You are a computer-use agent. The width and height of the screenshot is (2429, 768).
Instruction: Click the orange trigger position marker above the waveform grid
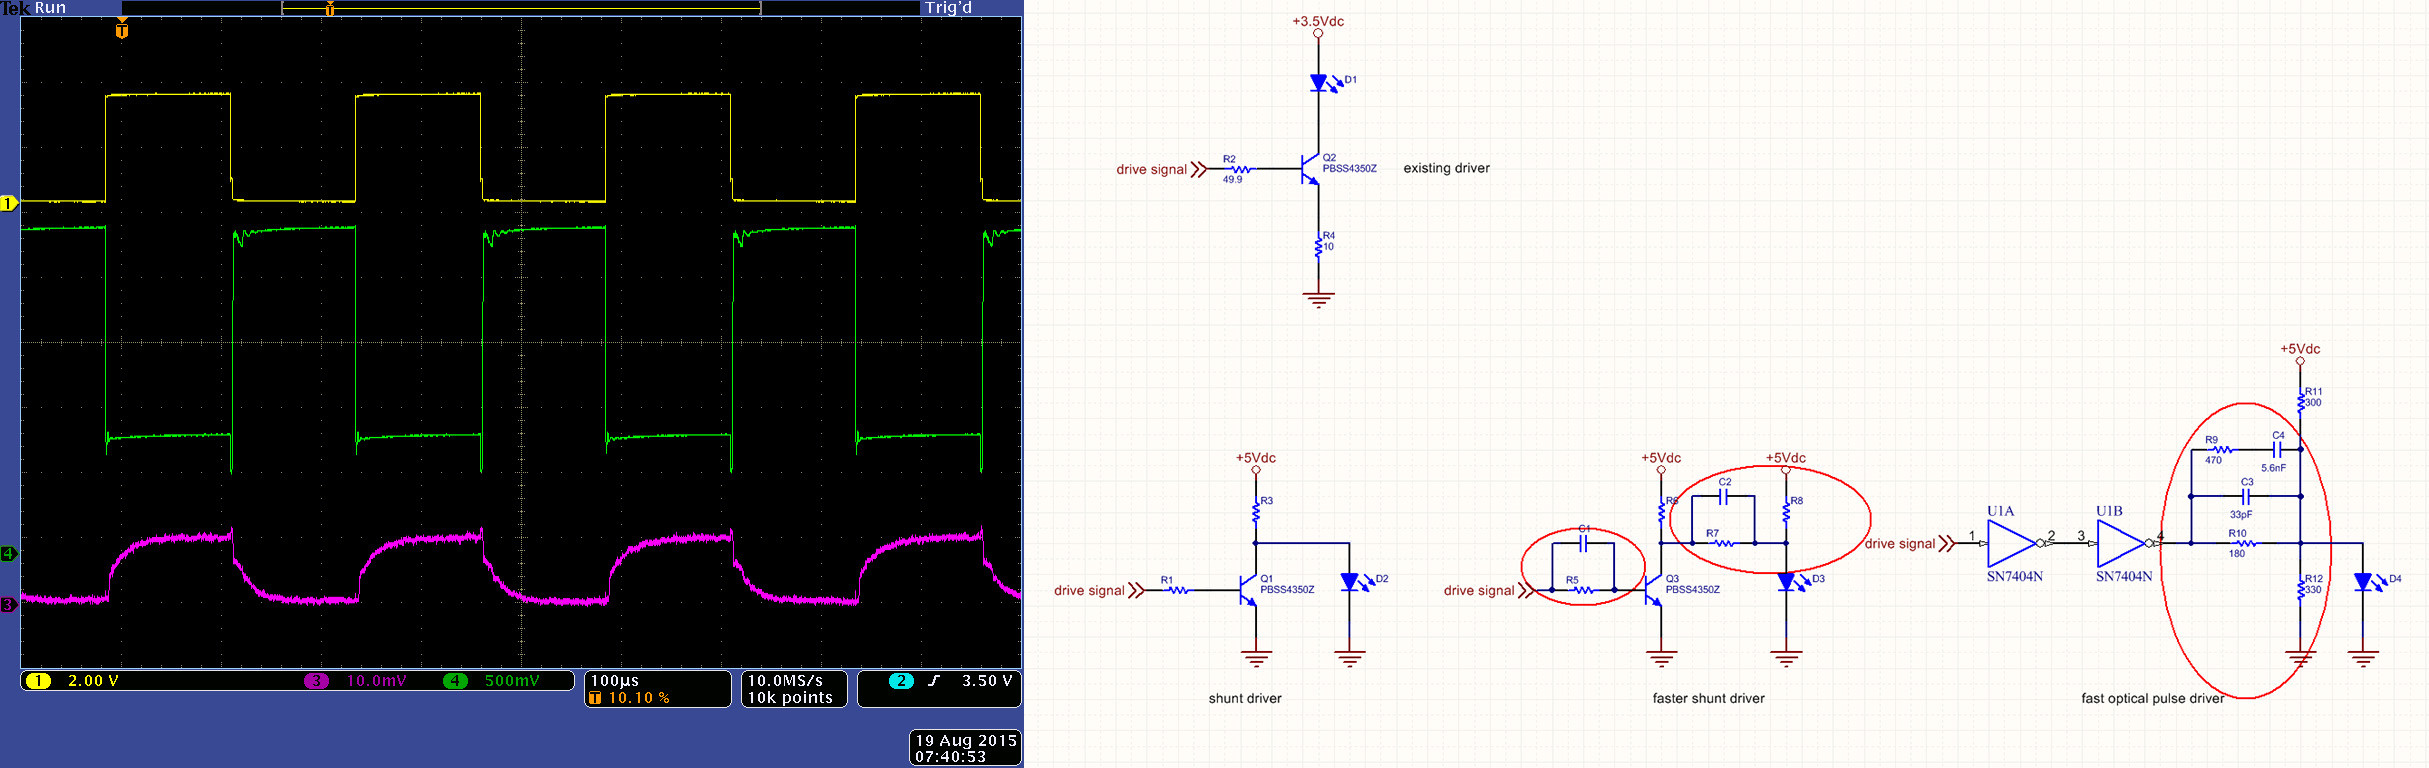click(122, 30)
